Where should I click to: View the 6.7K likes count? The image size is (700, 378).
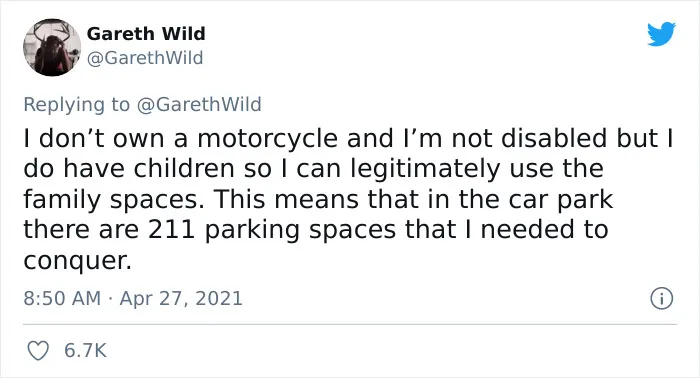[x=85, y=351]
